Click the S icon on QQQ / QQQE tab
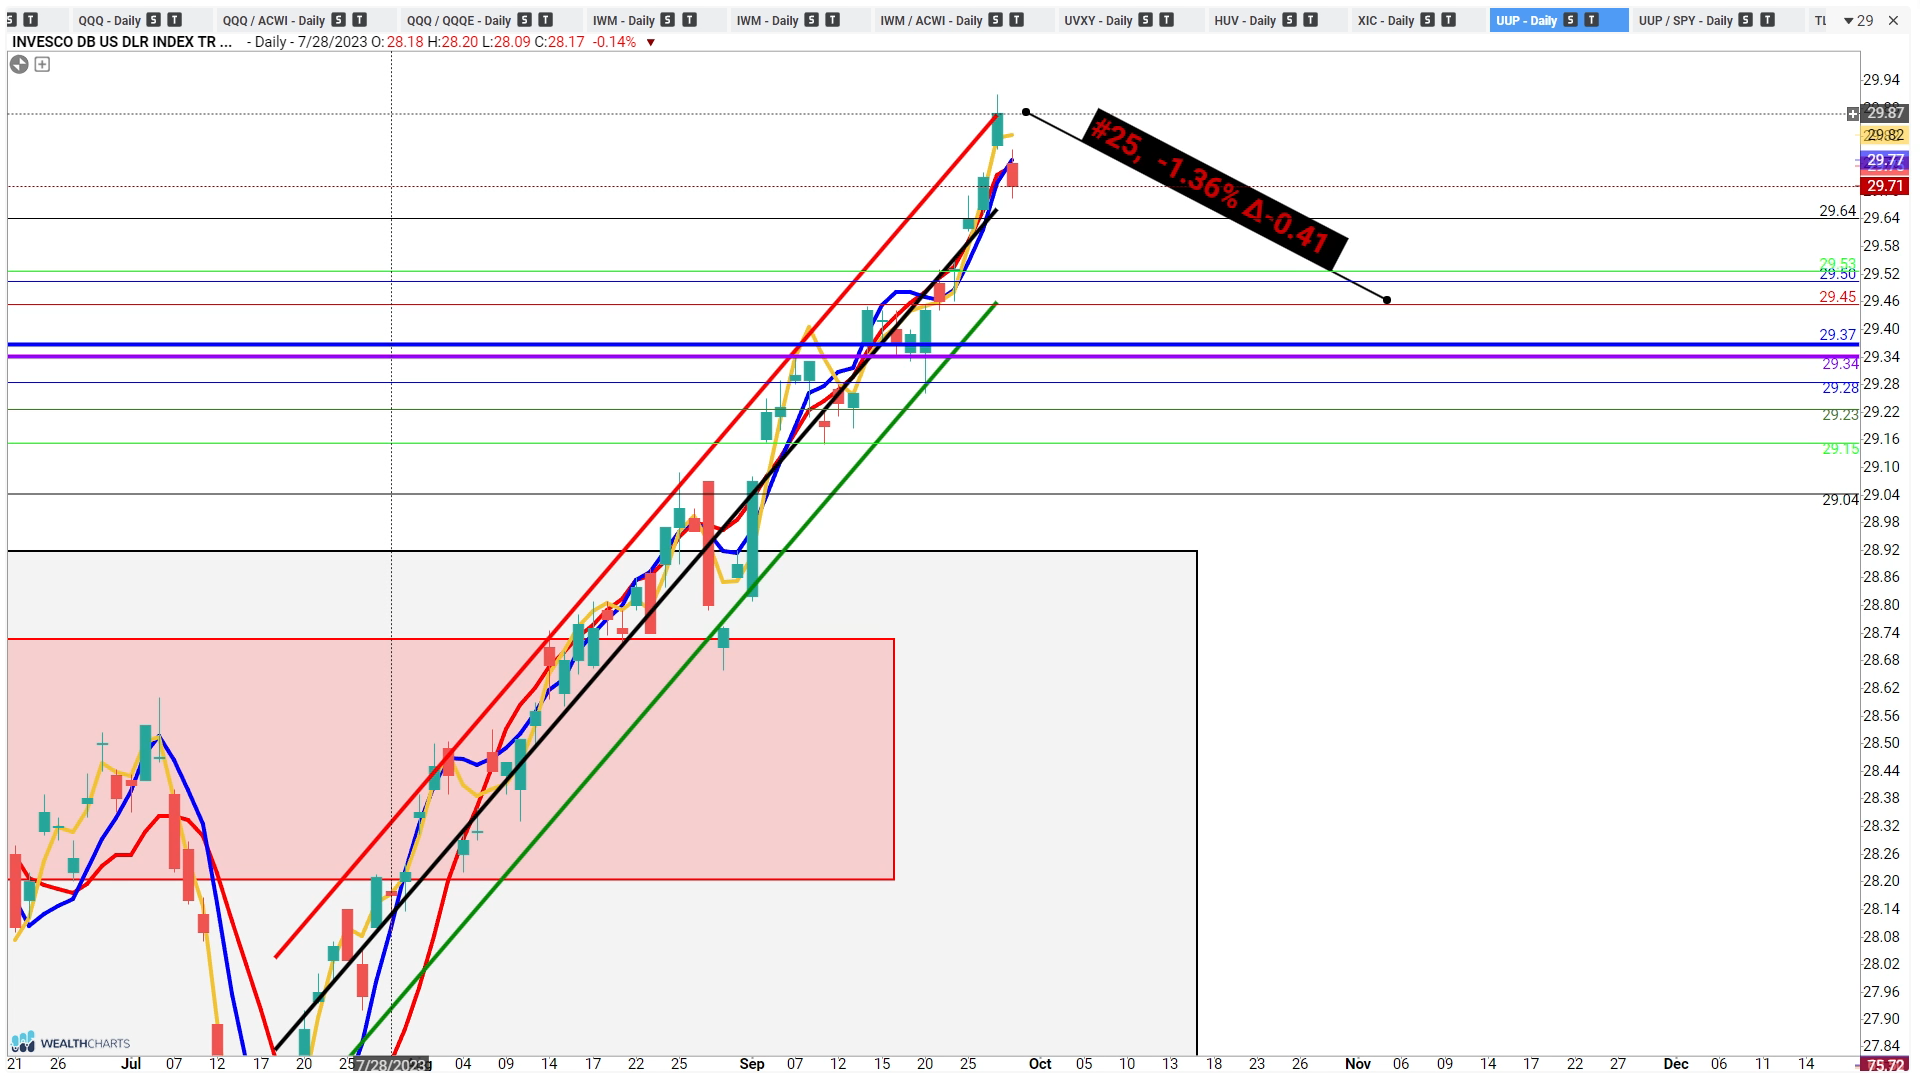1920x1080 pixels. [x=524, y=20]
